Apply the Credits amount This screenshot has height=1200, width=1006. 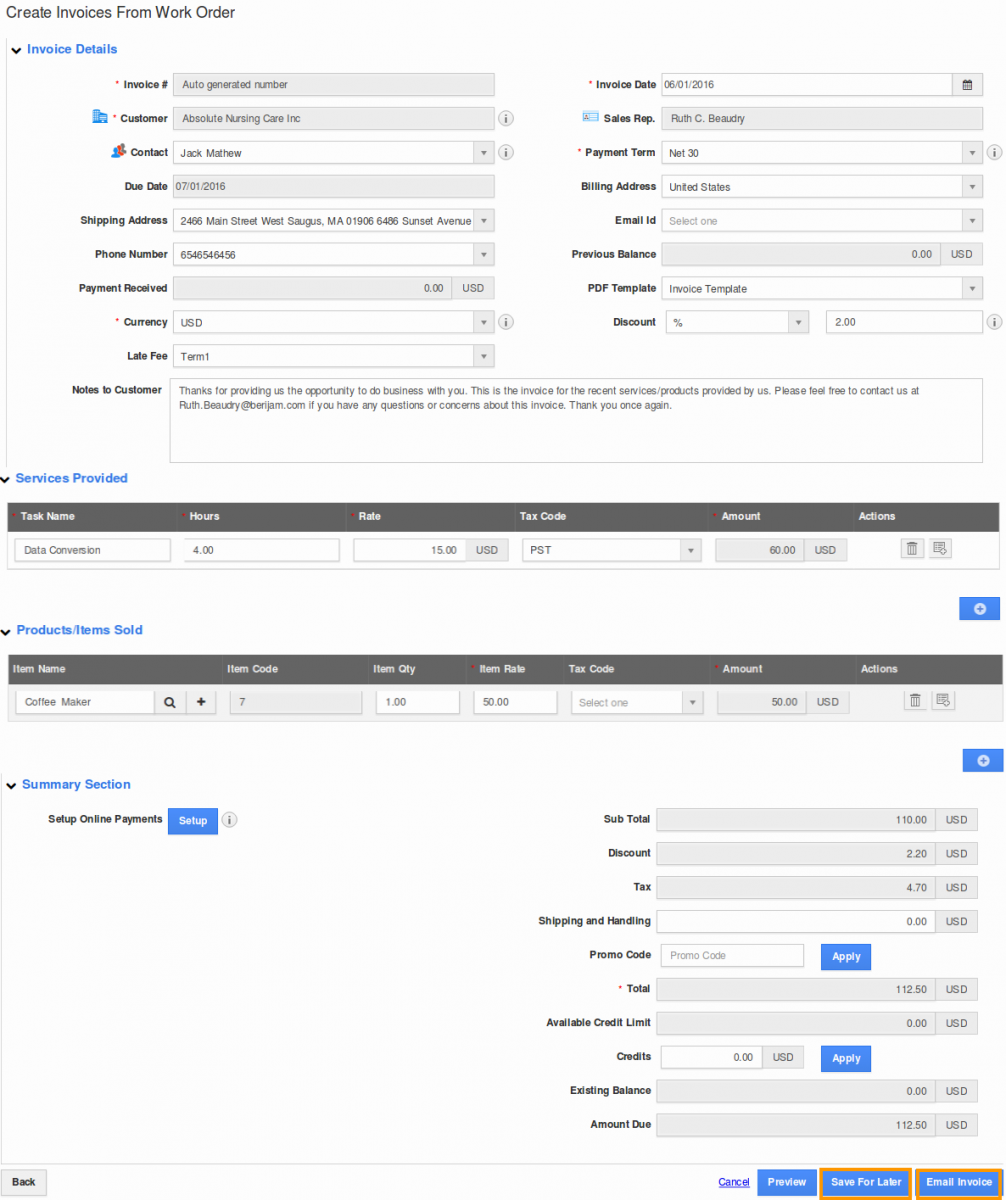[846, 1058]
